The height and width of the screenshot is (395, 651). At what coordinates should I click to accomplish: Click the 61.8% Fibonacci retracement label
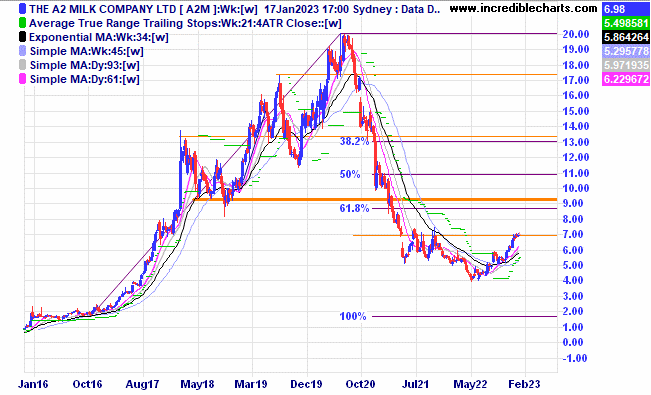[354, 208]
